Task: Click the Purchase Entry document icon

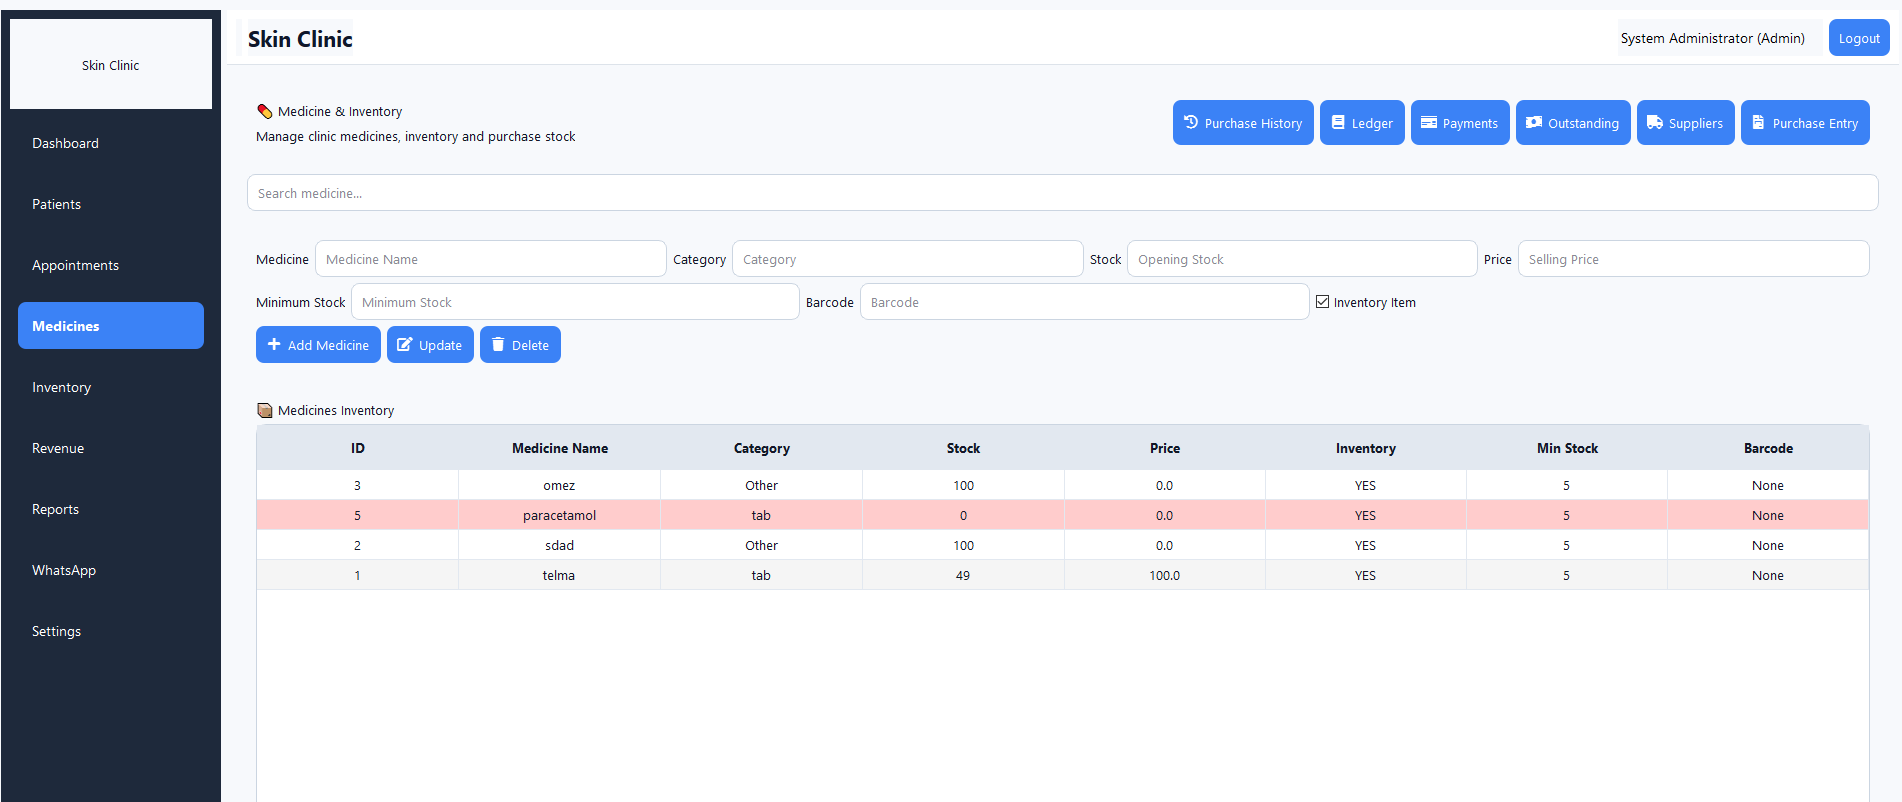Action: coord(1758,122)
